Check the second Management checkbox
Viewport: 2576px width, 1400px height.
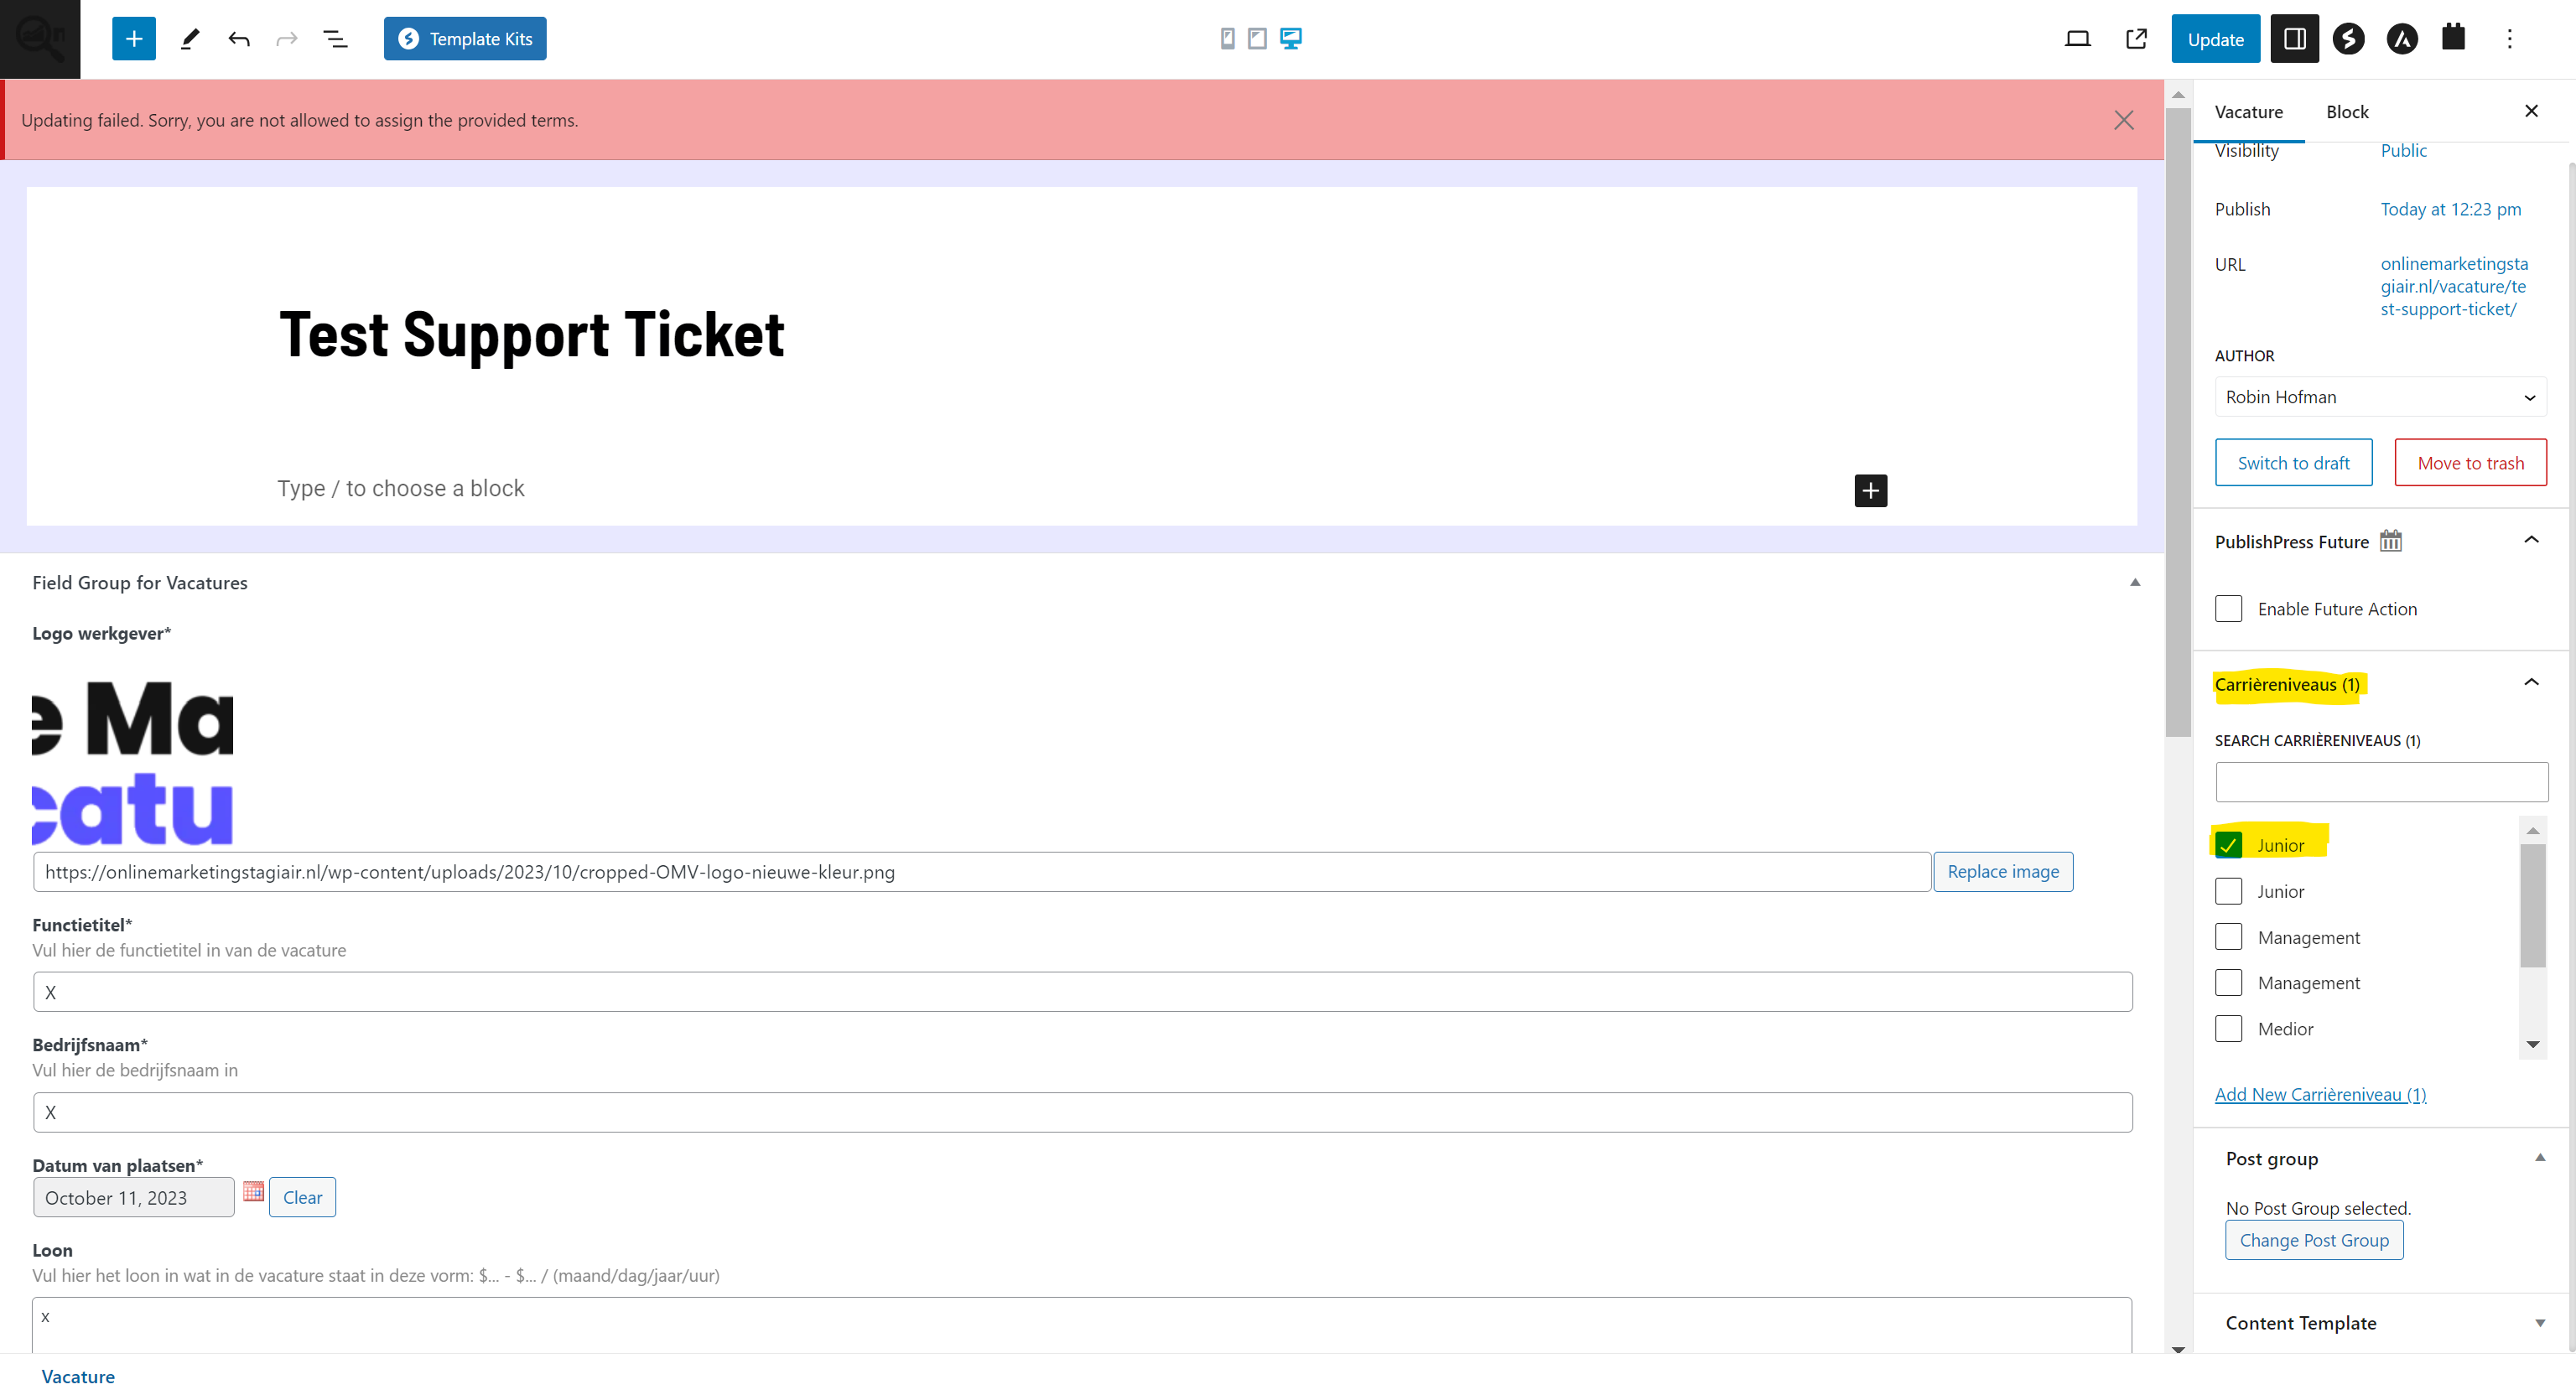click(x=2228, y=983)
